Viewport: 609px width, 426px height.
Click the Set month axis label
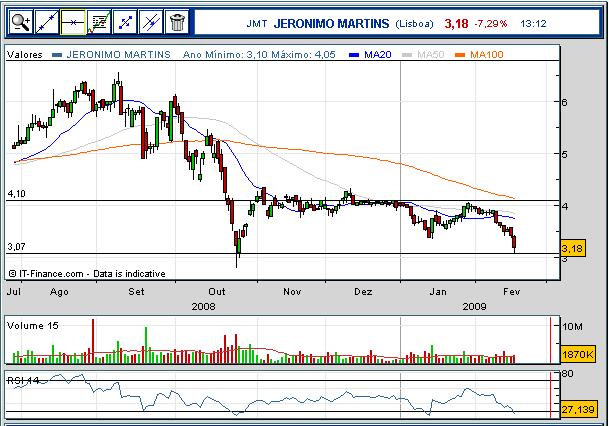pos(136,292)
